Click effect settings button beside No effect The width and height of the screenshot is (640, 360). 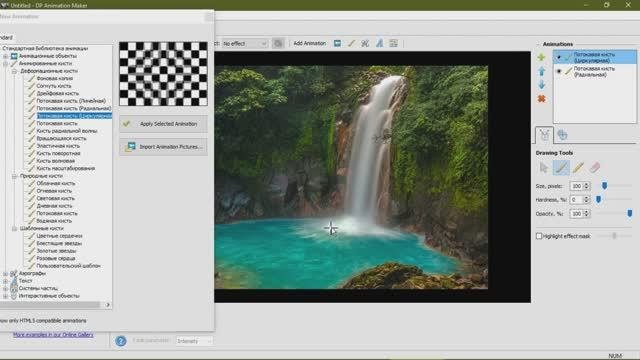click(x=278, y=43)
